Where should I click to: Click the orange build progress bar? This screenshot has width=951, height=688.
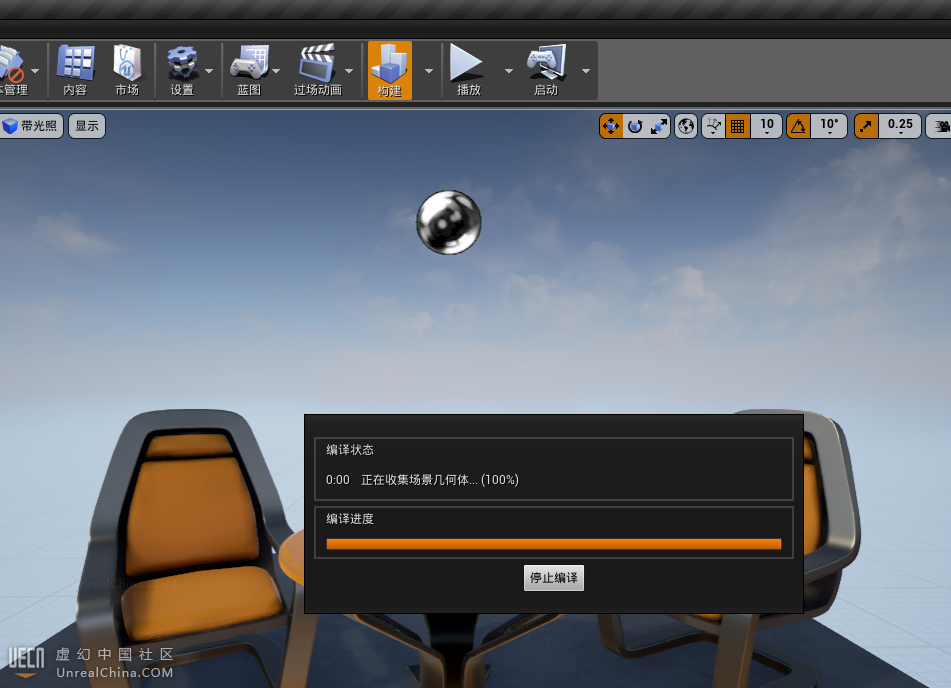coord(554,544)
